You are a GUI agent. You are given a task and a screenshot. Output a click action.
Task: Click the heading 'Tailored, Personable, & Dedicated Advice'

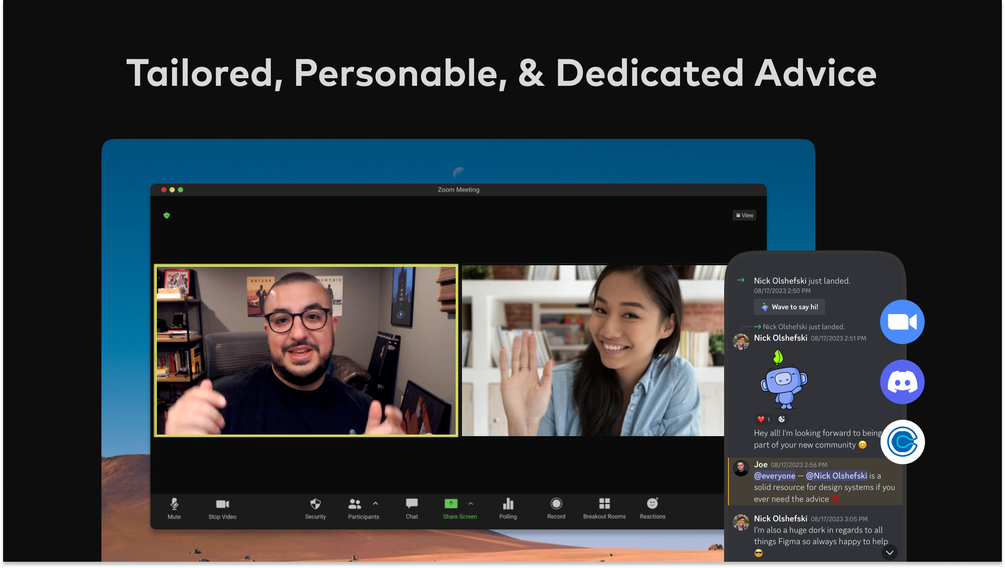click(501, 73)
